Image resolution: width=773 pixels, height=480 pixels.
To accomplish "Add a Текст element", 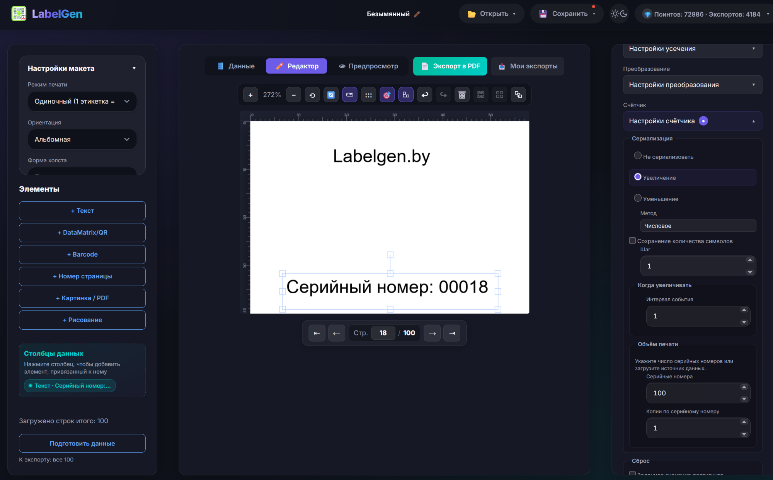I will coord(82,211).
